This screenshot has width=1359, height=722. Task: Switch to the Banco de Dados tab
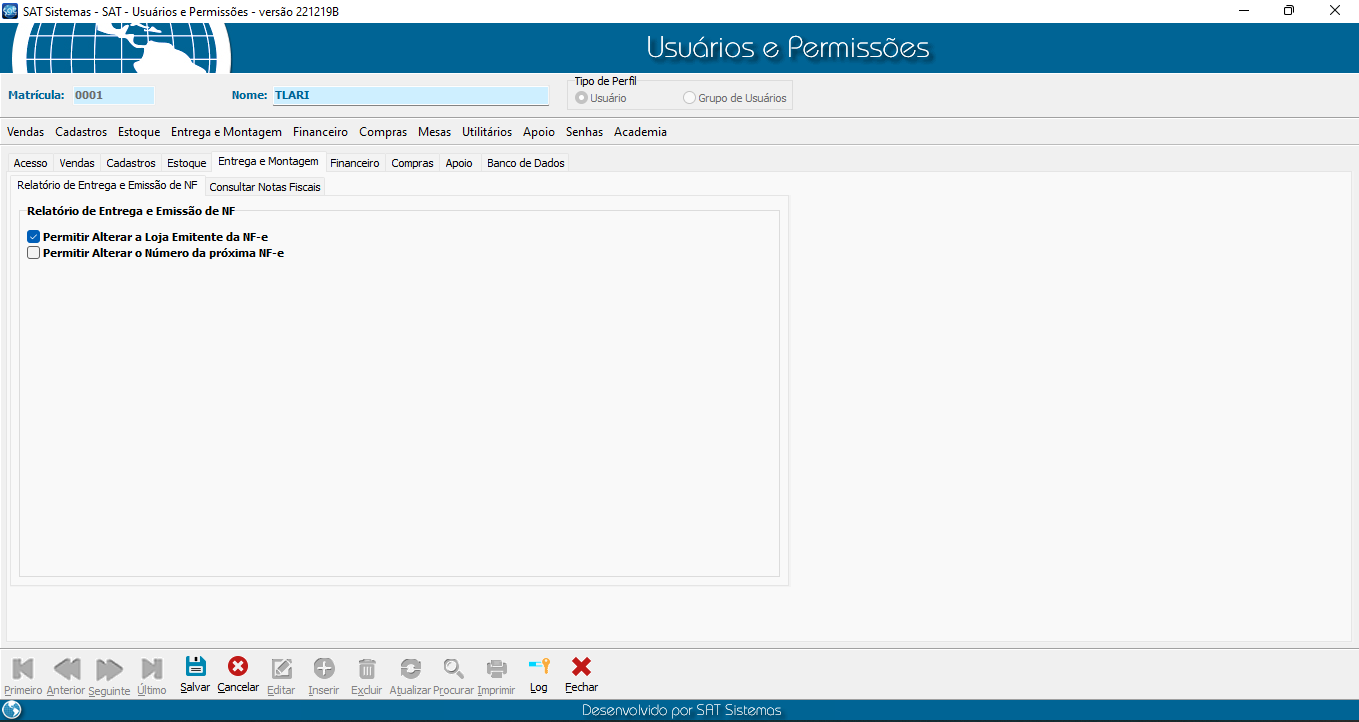[x=525, y=163]
